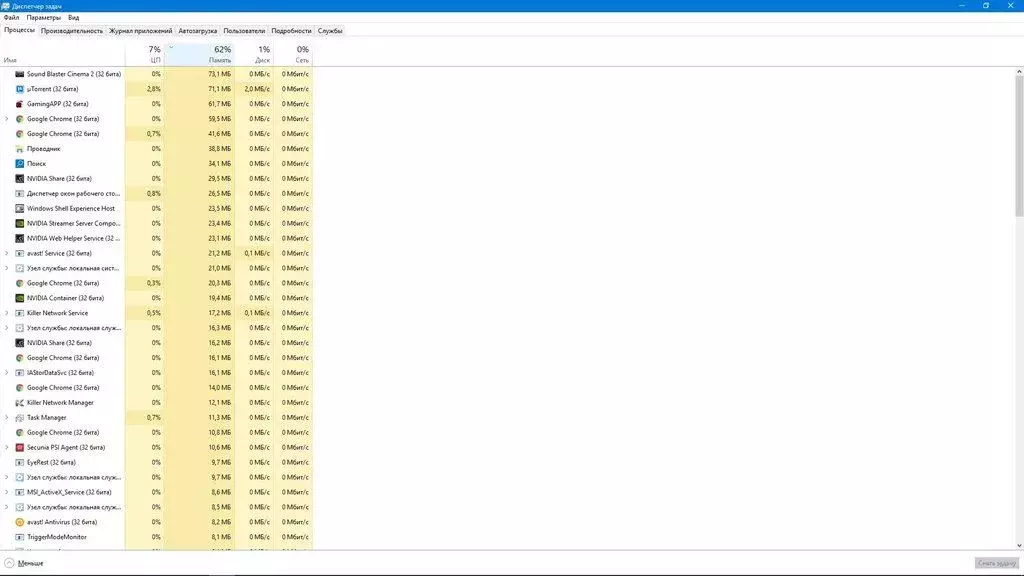Viewport: 1024px width, 576px height.
Task: Select the NVIDIA Share 16,2 МБ memory cell
Action: [x=199, y=343]
